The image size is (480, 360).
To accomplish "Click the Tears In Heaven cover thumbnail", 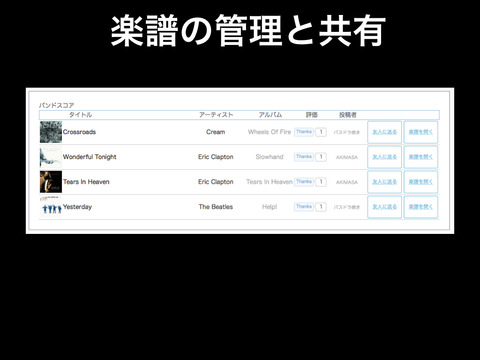I will (51, 182).
